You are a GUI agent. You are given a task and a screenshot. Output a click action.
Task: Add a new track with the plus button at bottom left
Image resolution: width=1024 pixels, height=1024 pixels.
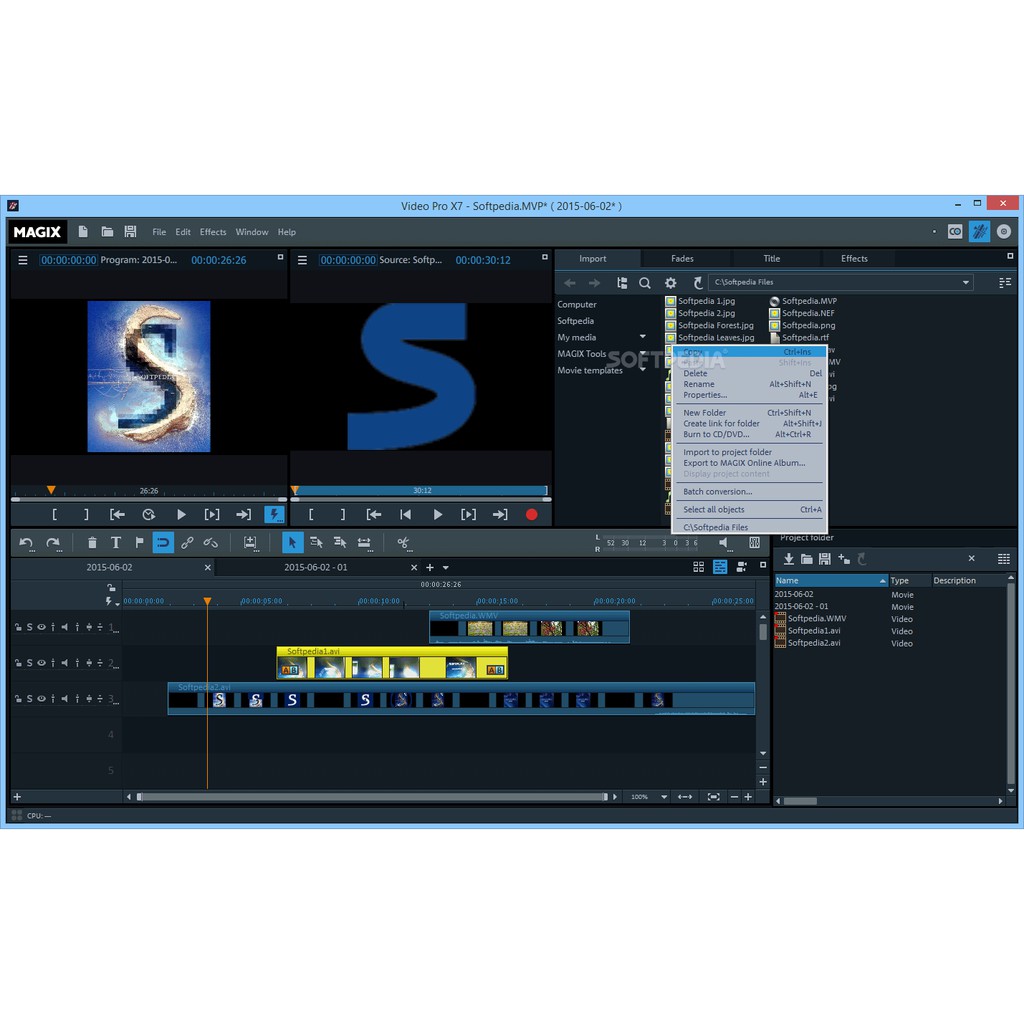coord(17,797)
